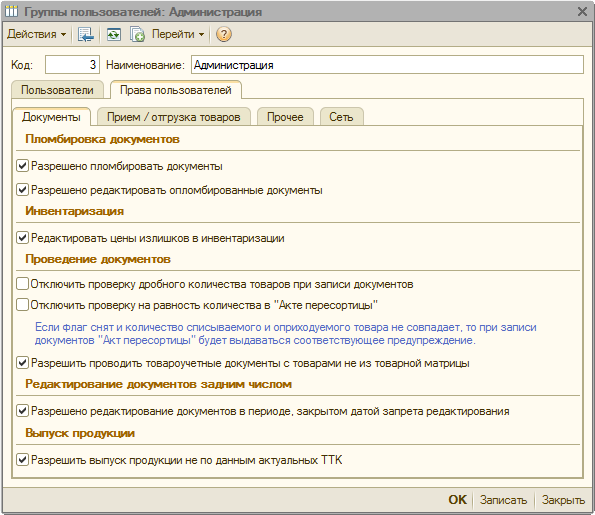Viewport: 595px width, 515px height.
Task: Uncheck Разрешено пломбировать документы
Action: [22, 166]
